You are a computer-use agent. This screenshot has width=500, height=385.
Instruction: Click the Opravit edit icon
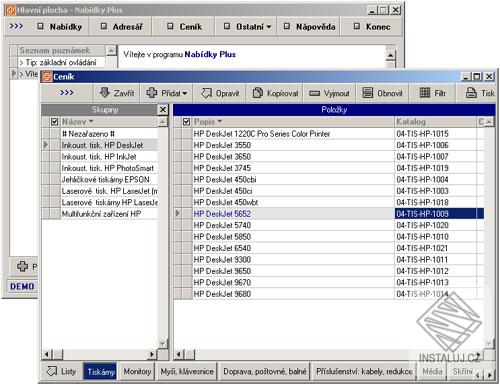(x=206, y=93)
